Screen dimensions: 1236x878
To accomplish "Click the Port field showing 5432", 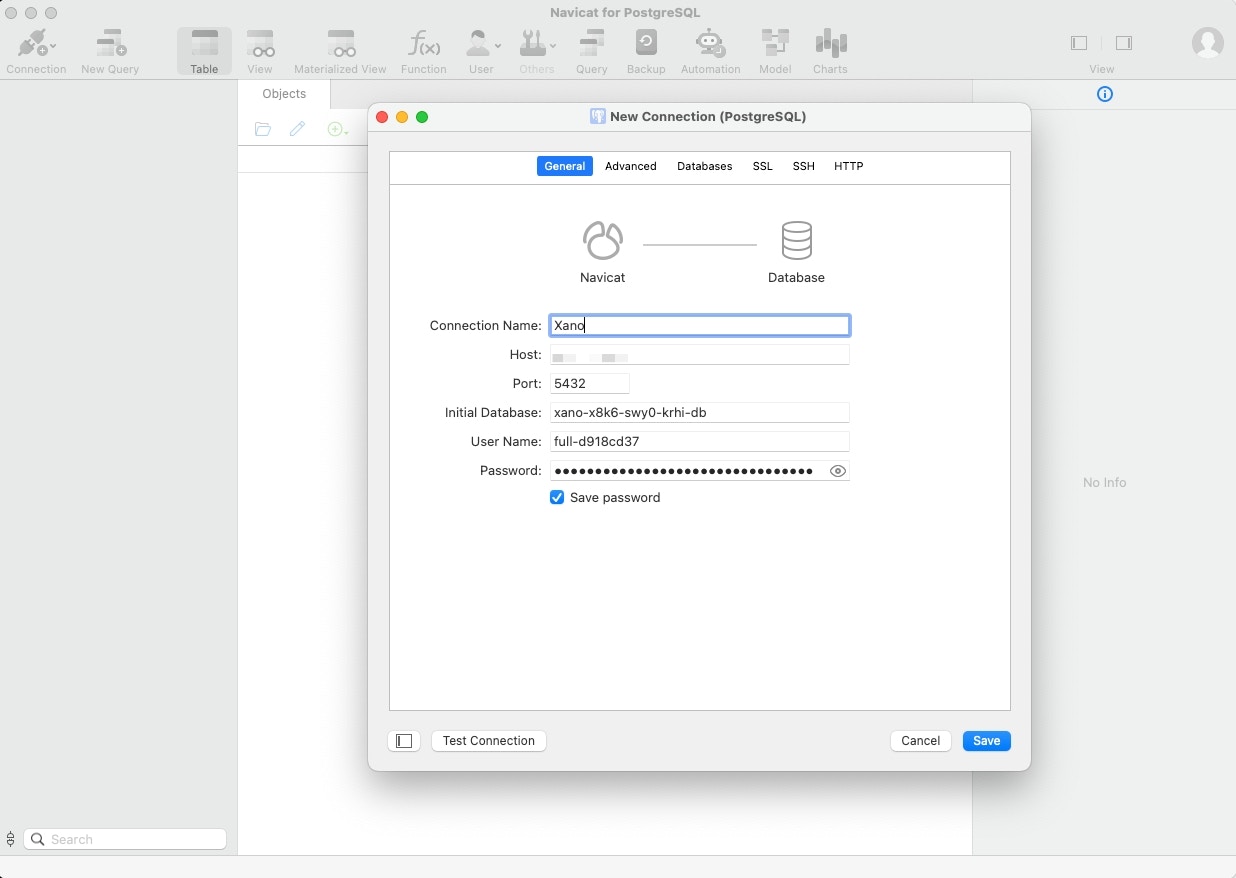I will pos(590,383).
